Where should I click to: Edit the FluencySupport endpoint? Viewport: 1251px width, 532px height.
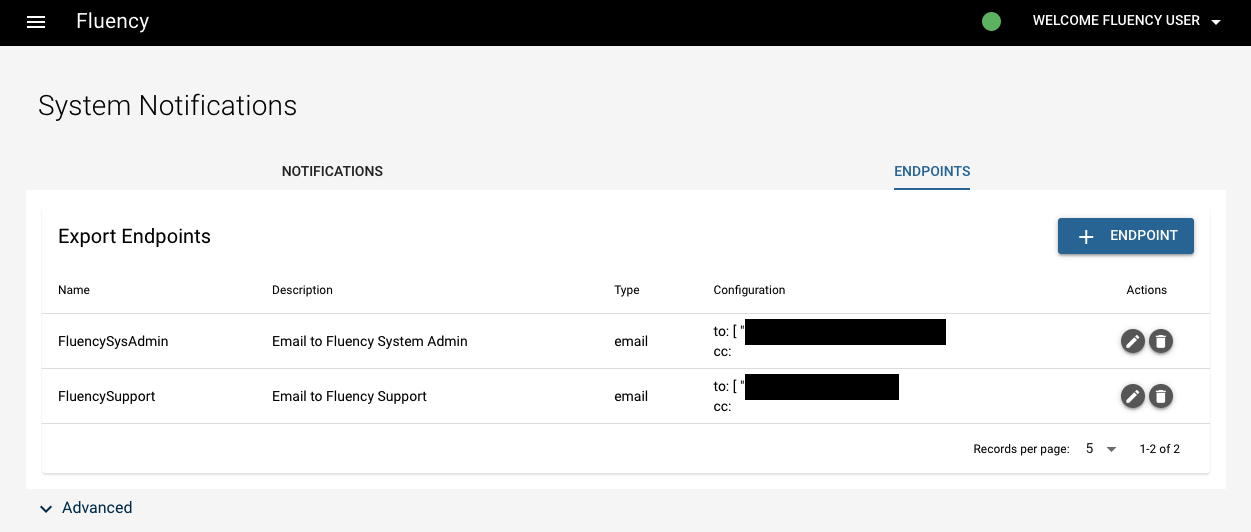1132,397
